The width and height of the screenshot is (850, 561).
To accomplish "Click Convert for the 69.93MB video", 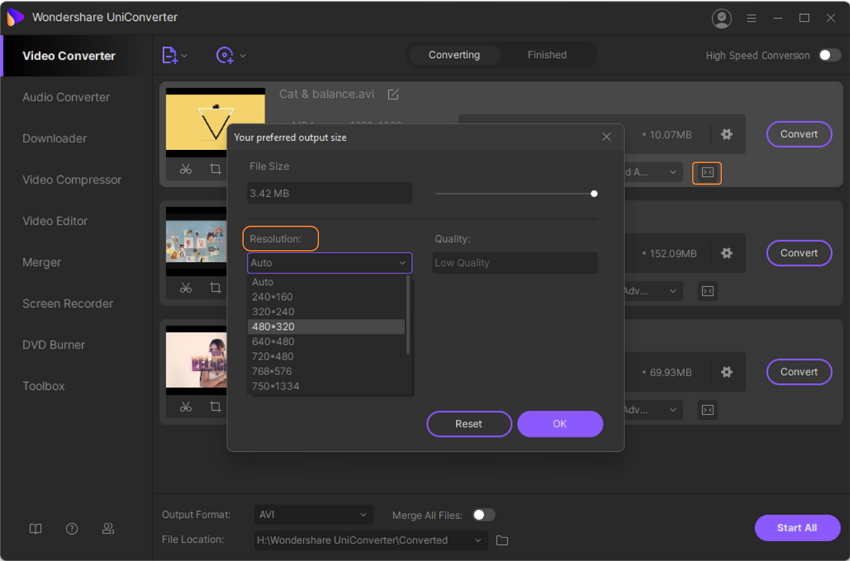I will pos(799,372).
